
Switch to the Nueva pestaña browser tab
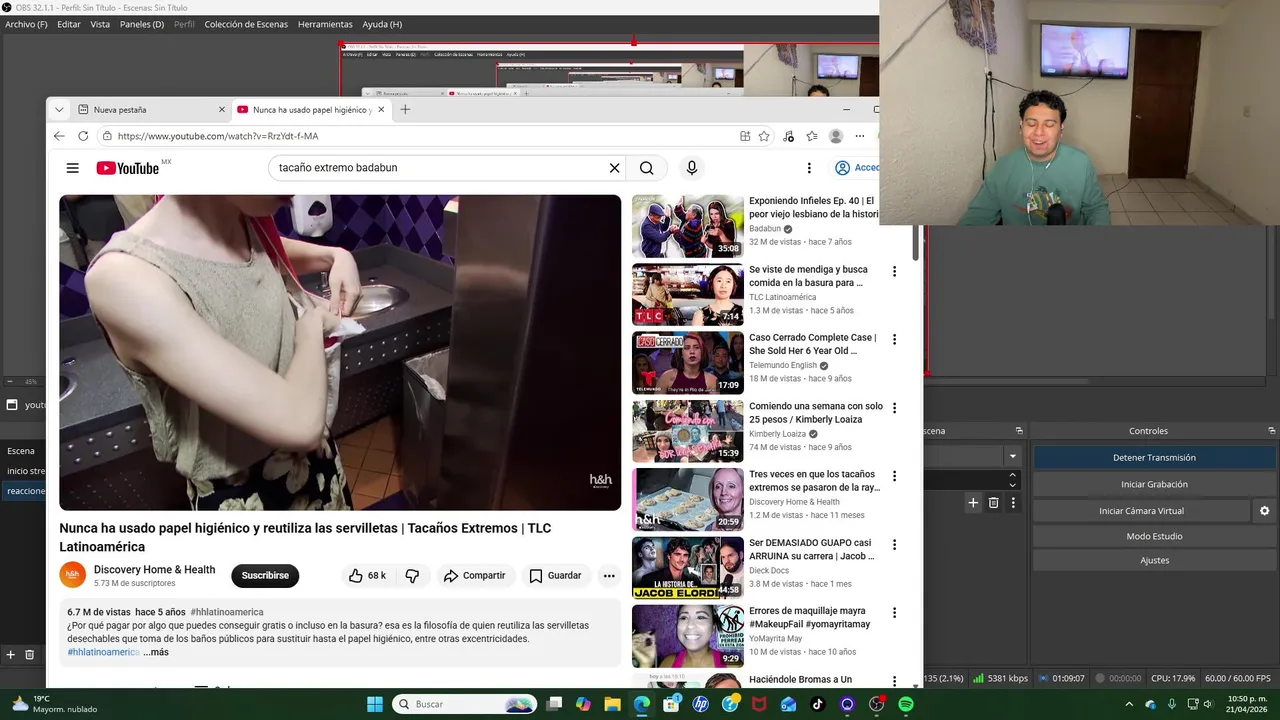150,110
